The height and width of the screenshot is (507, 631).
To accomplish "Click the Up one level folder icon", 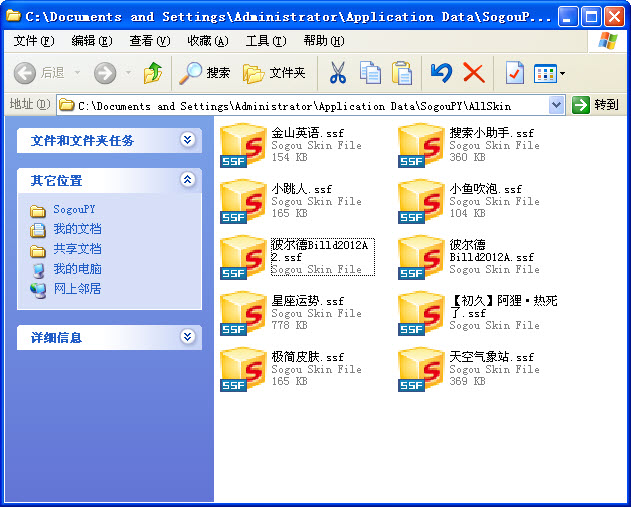I will 153,73.
